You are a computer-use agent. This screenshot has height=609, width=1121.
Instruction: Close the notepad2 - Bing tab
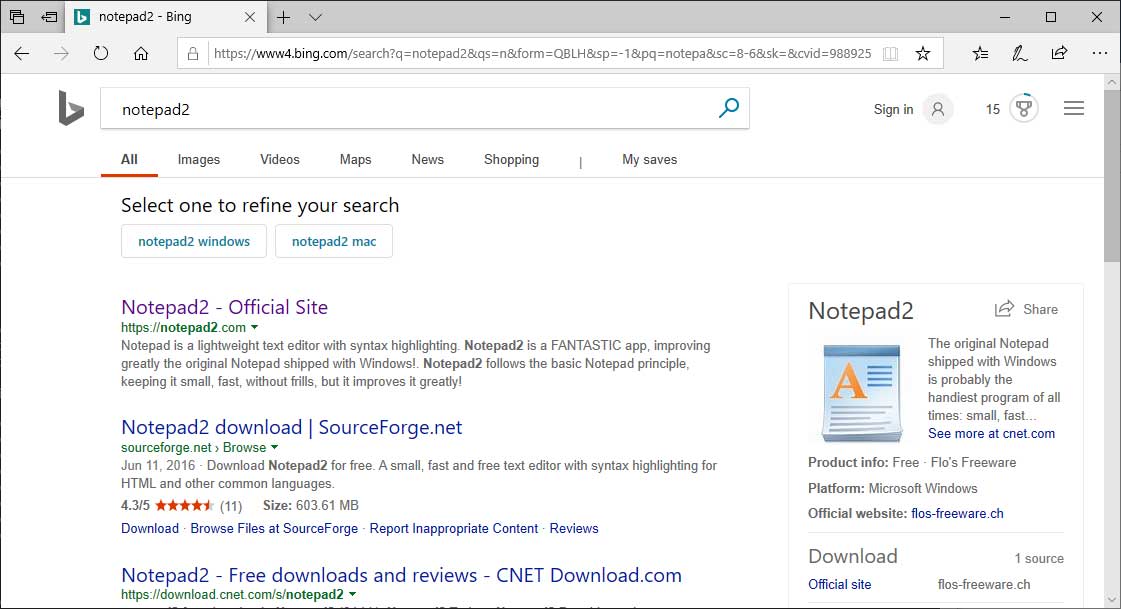[250, 17]
